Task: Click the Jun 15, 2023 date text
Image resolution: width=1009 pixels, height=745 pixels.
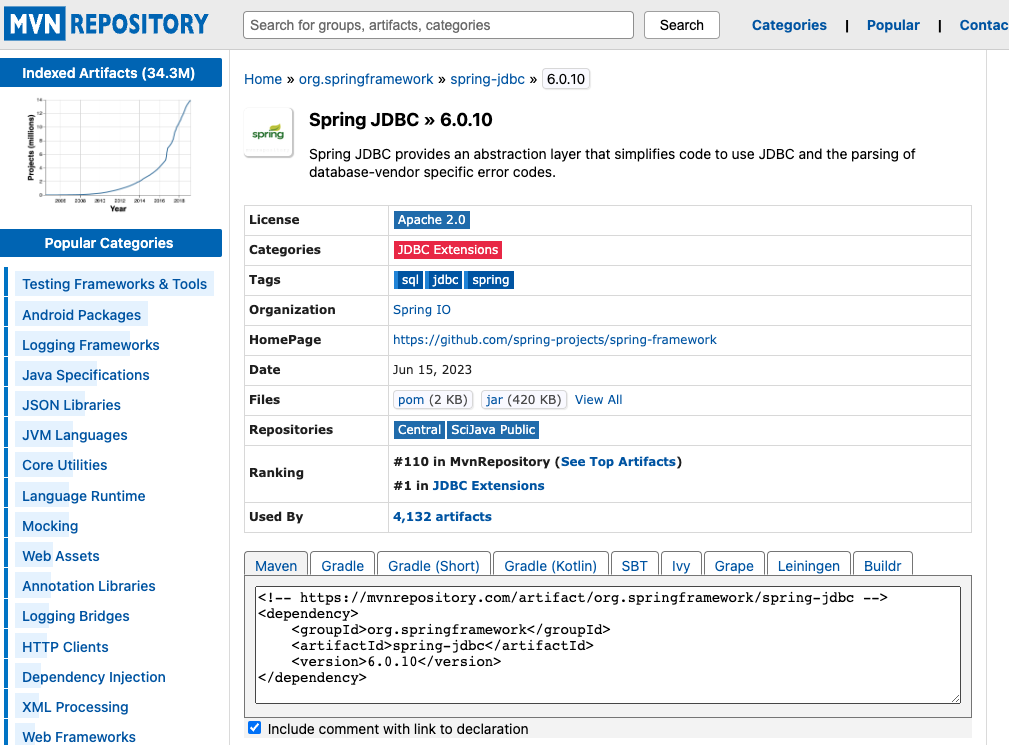Action: (x=432, y=370)
